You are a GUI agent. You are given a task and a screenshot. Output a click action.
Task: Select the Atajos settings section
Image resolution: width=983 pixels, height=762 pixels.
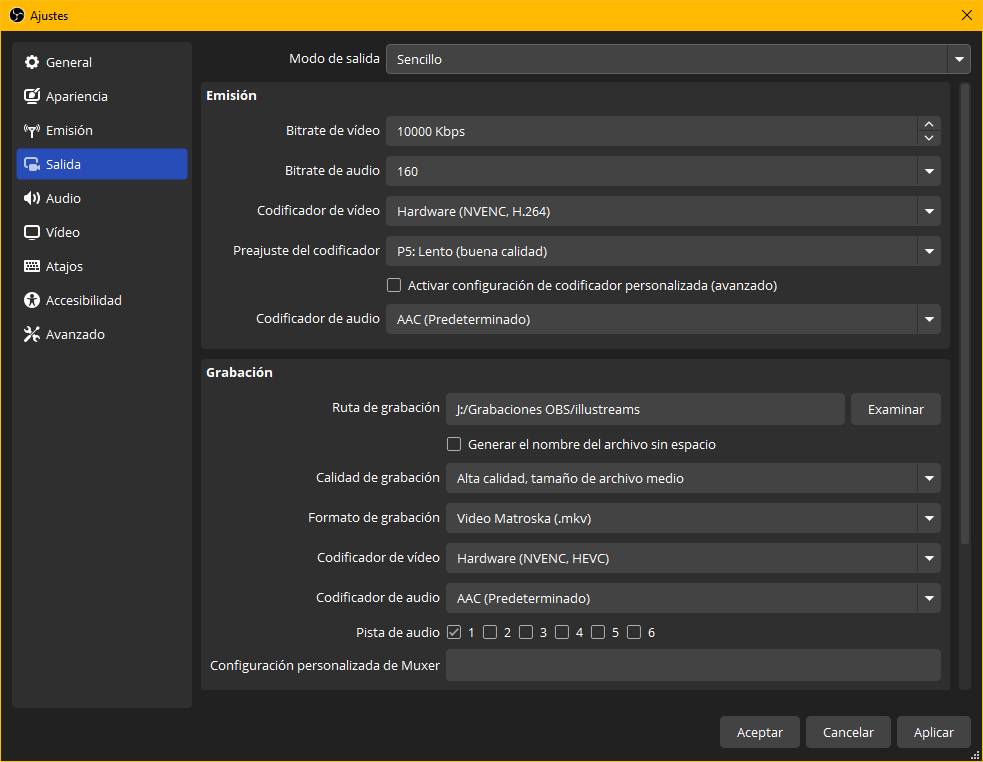102,266
